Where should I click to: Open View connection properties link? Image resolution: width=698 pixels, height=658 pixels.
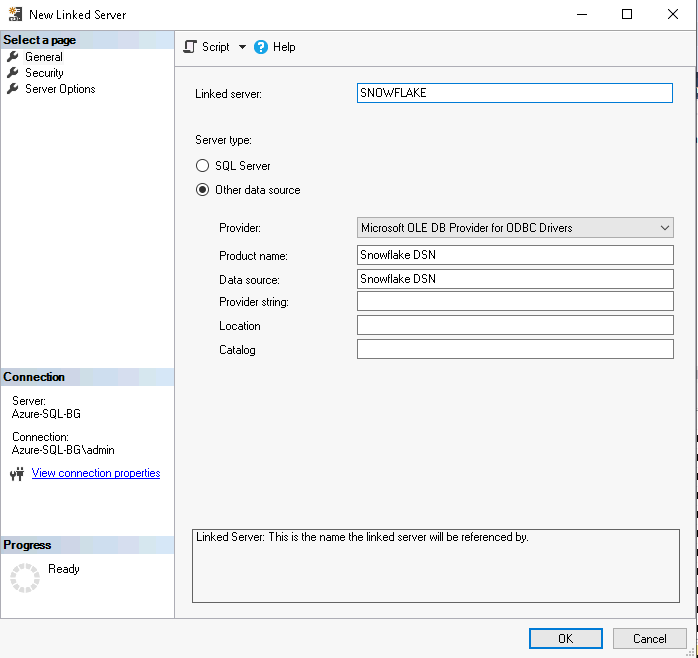click(x=96, y=473)
